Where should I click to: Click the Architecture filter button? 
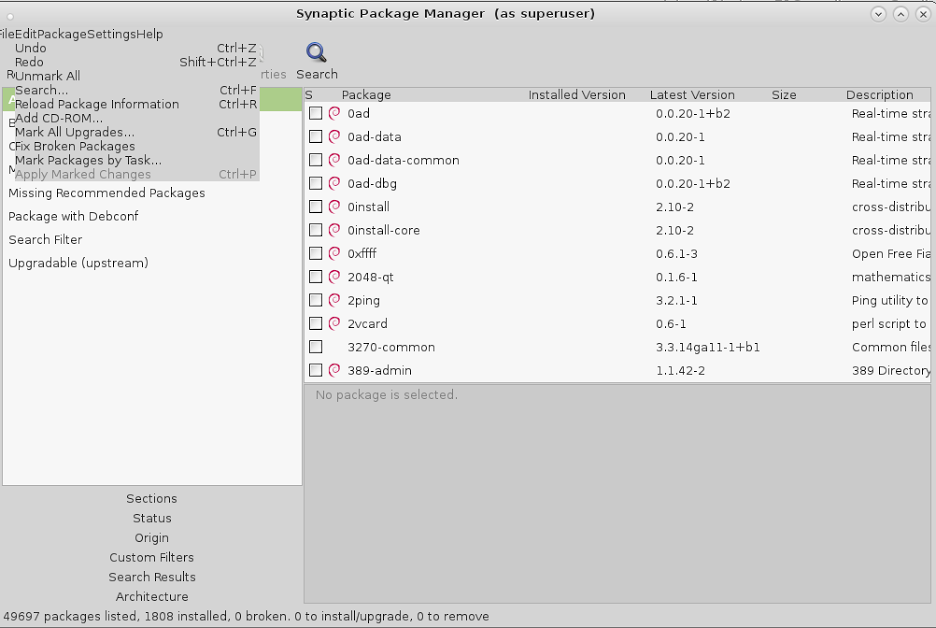152,597
